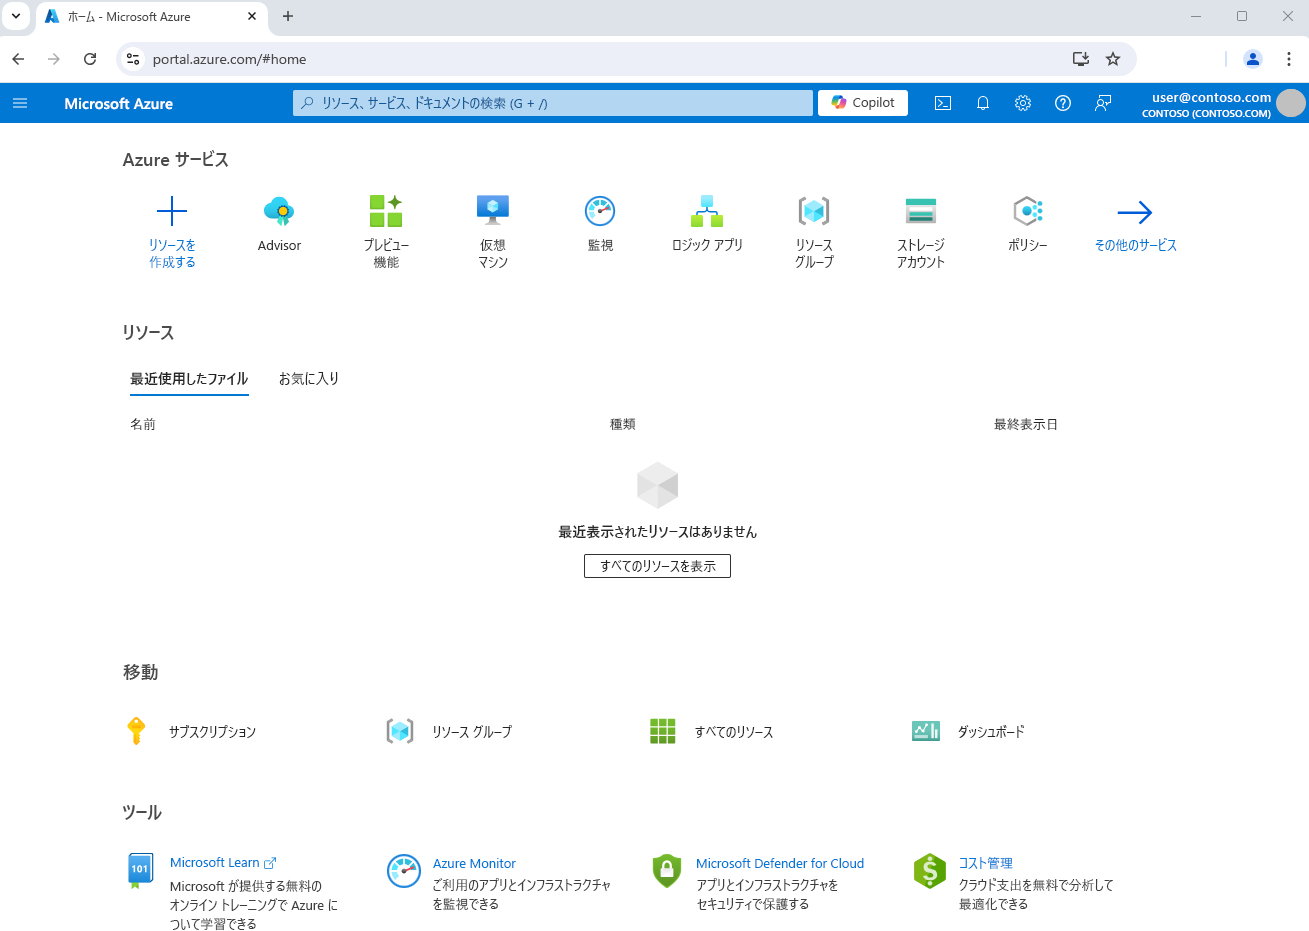The image size is (1309, 931).
Task: Open the 監視 gauge icon
Action: (x=600, y=211)
